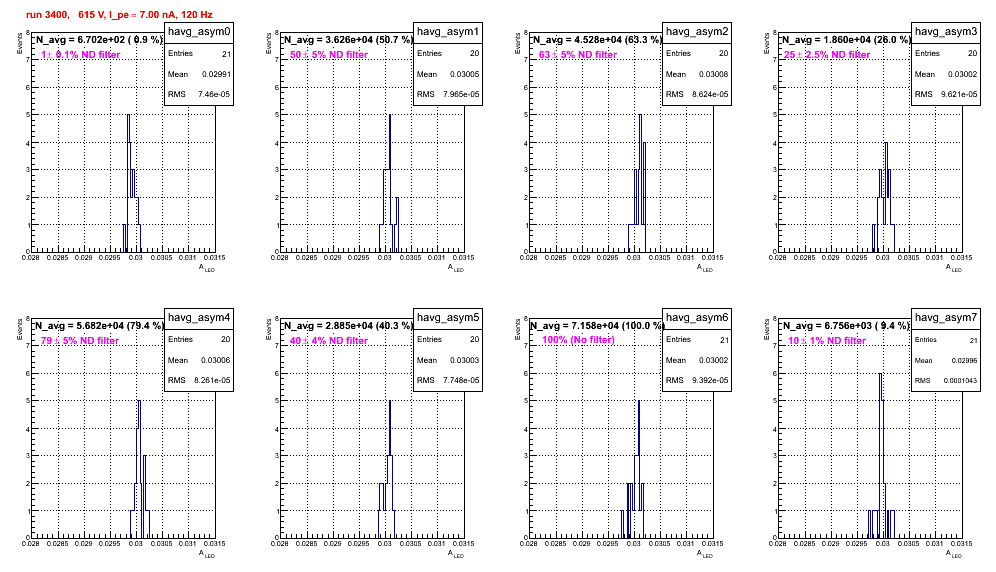Viewport: 996px width, 572px height.
Task: Select the havg_asym2 stats box title
Action: (x=697, y=31)
